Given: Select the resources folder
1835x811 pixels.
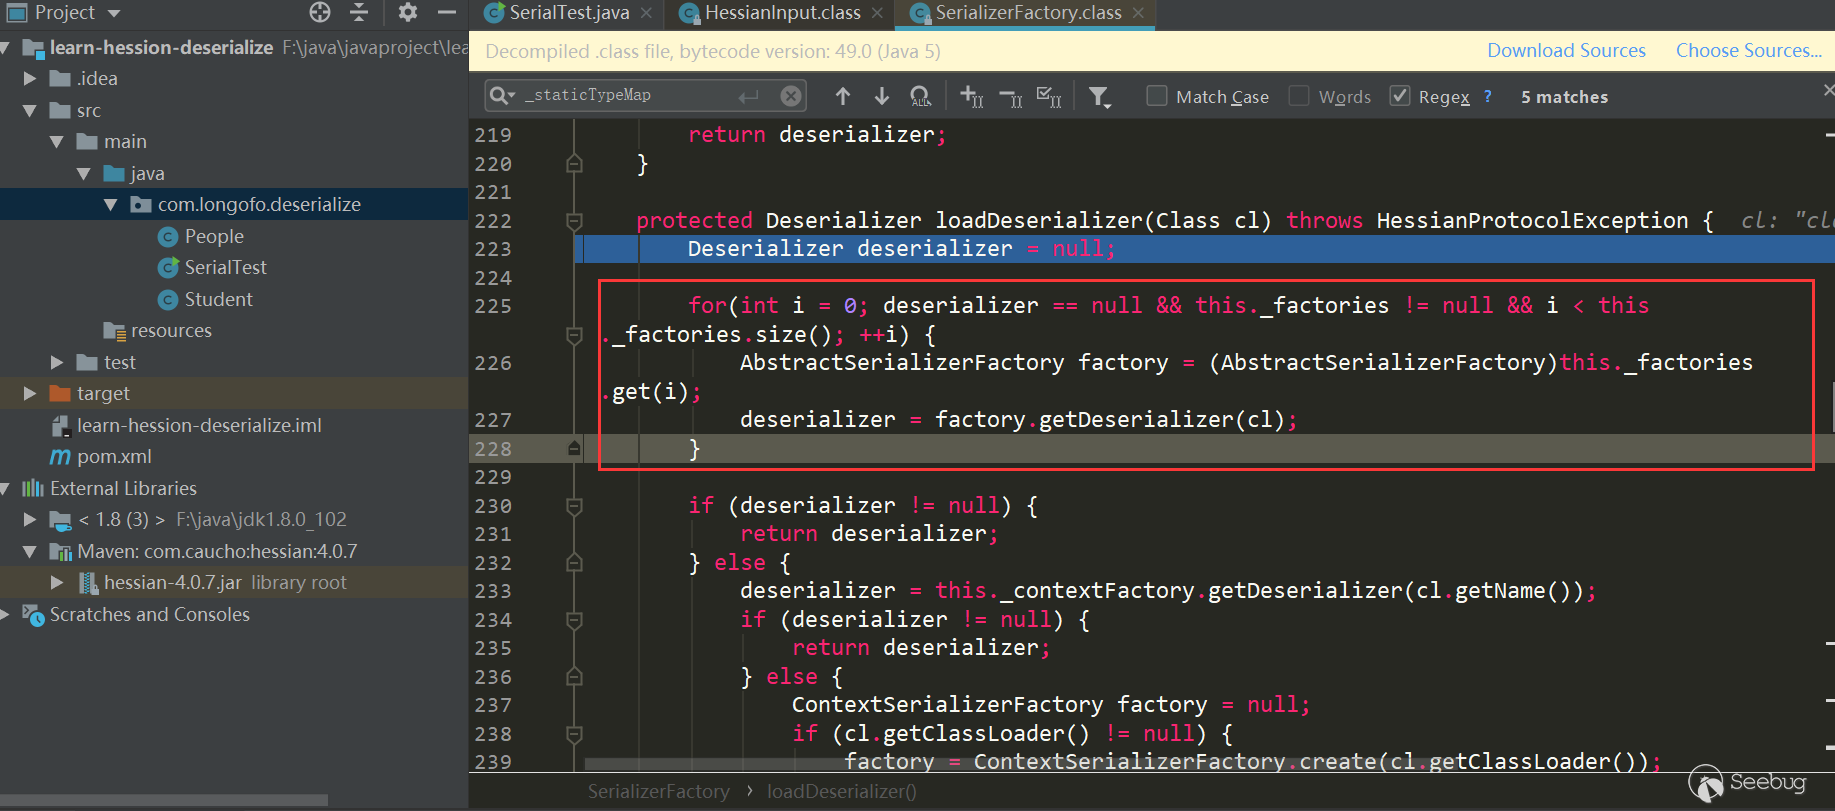Looking at the screenshot, I should pos(171,330).
